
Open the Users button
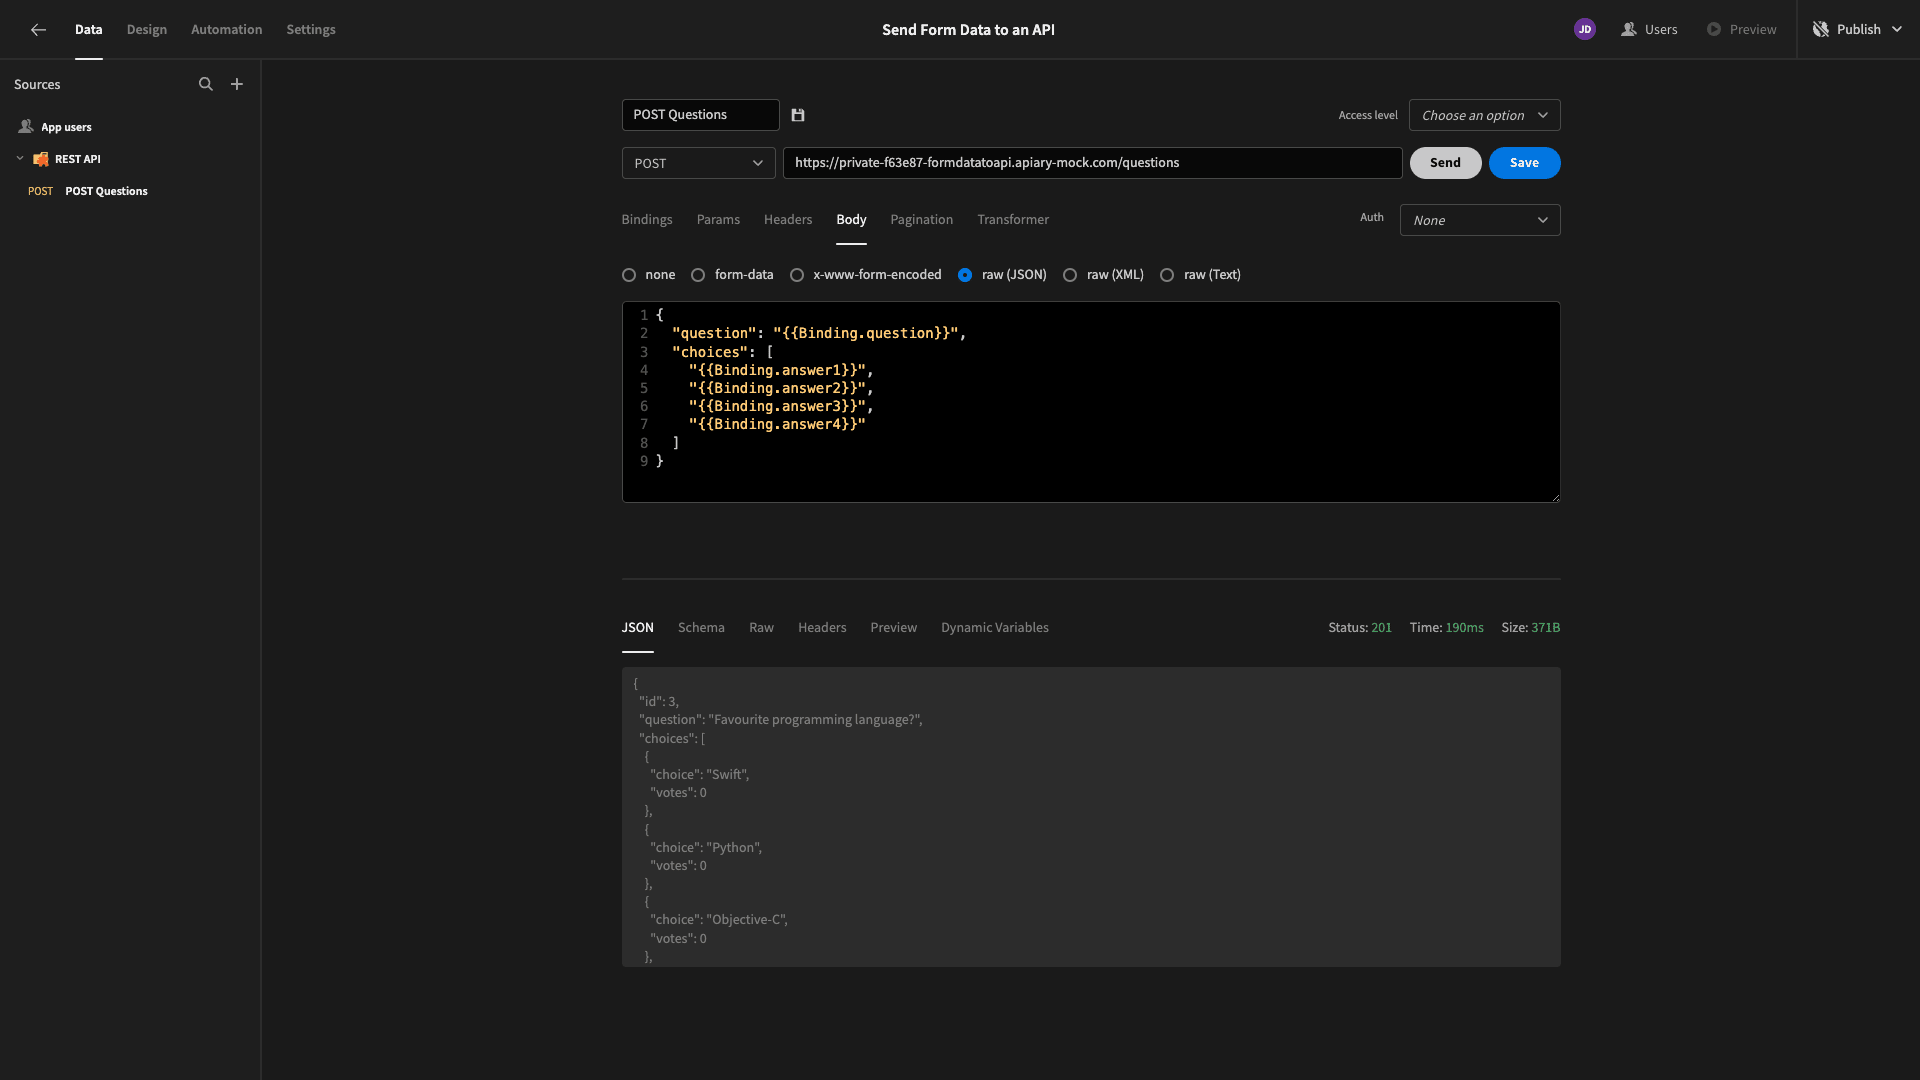tap(1649, 30)
